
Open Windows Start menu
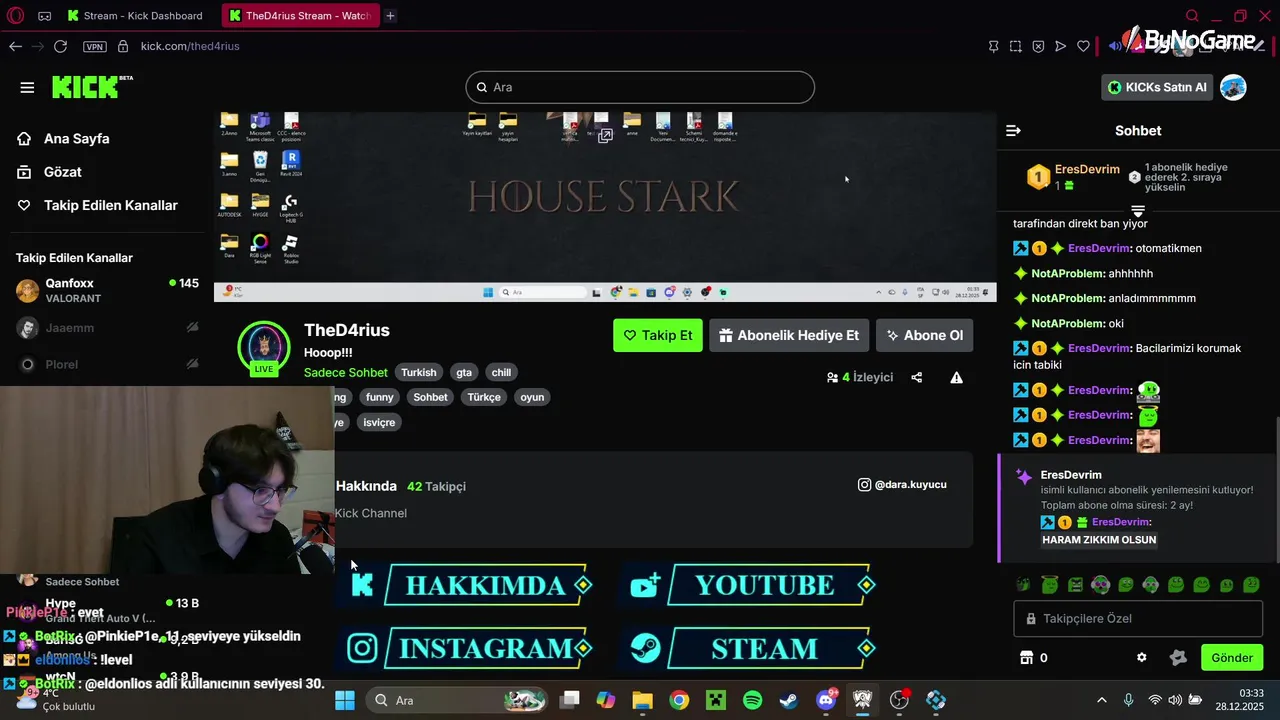(x=345, y=700)
